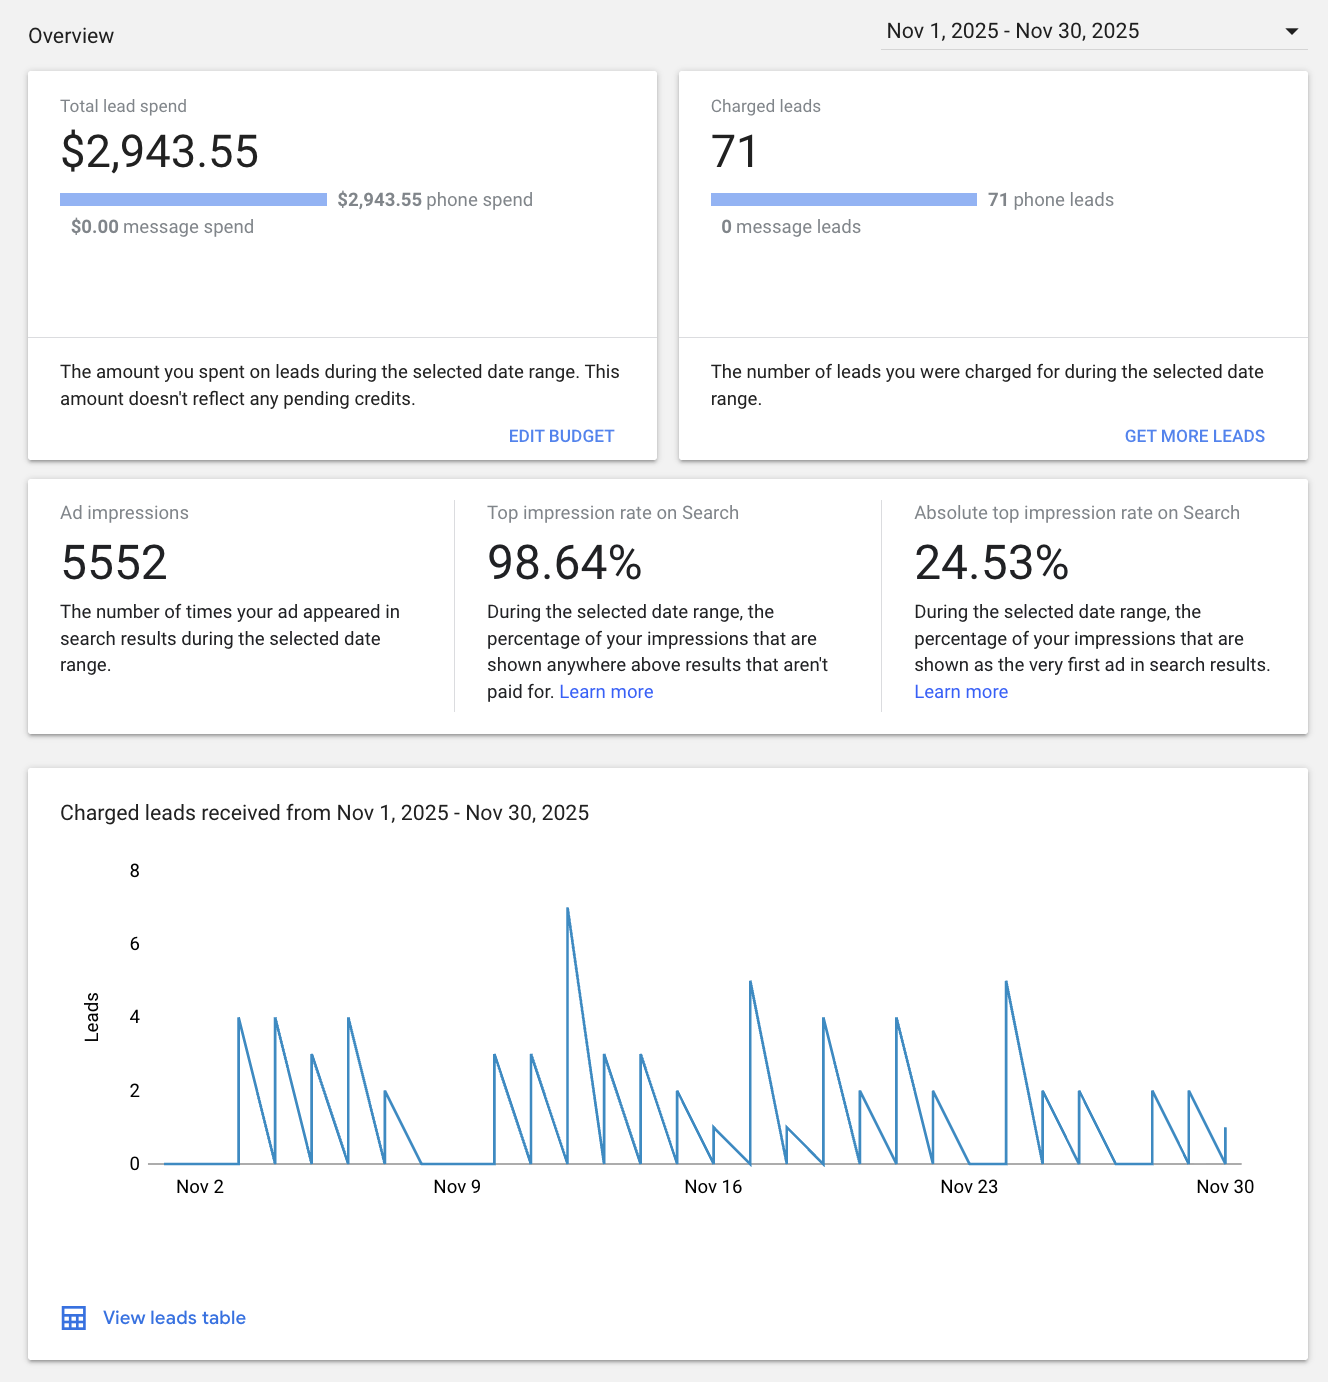Open Learn more under Absolute top impression rate
The image size is (1328, 1382).
pyautogui.click(x=960, y=692)
